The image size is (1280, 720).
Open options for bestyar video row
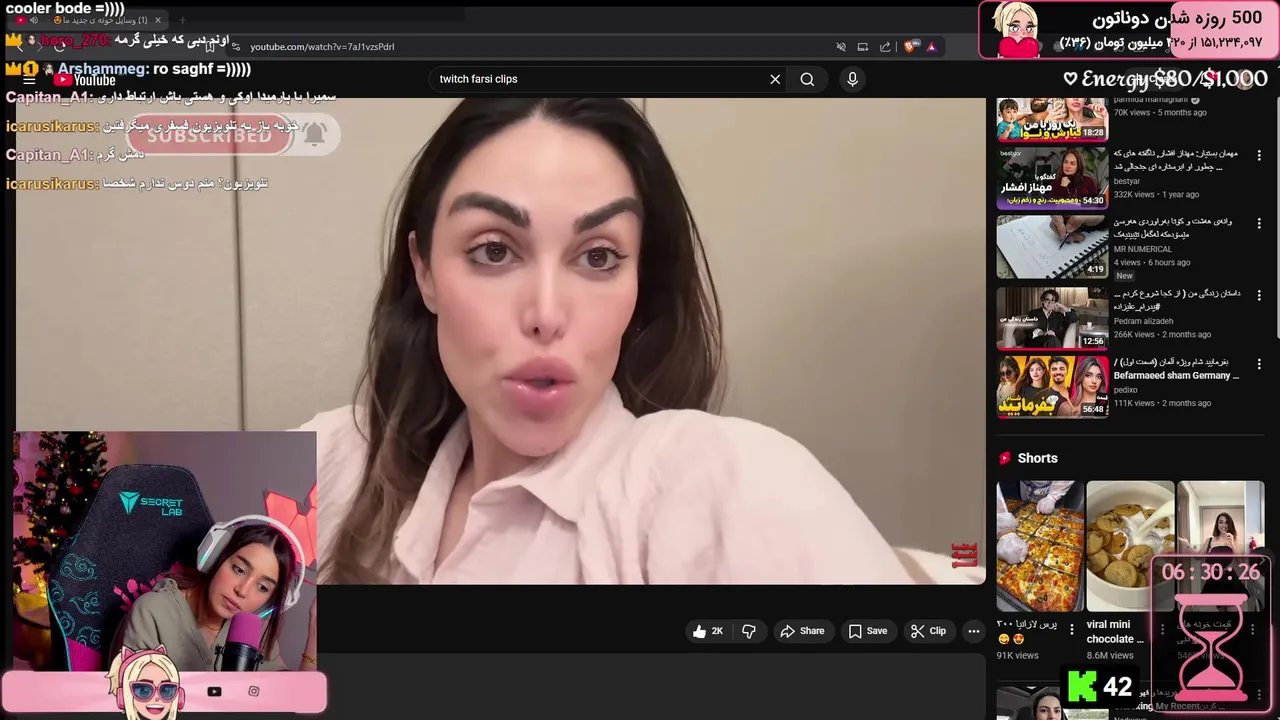pos(1259,155)
